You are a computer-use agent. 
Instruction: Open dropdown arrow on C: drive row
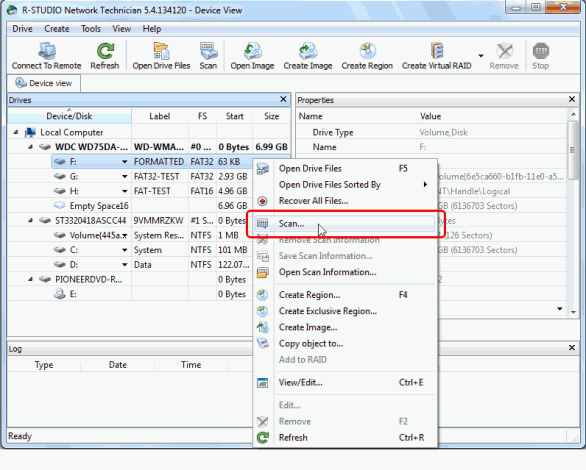(x=124, y=250)
